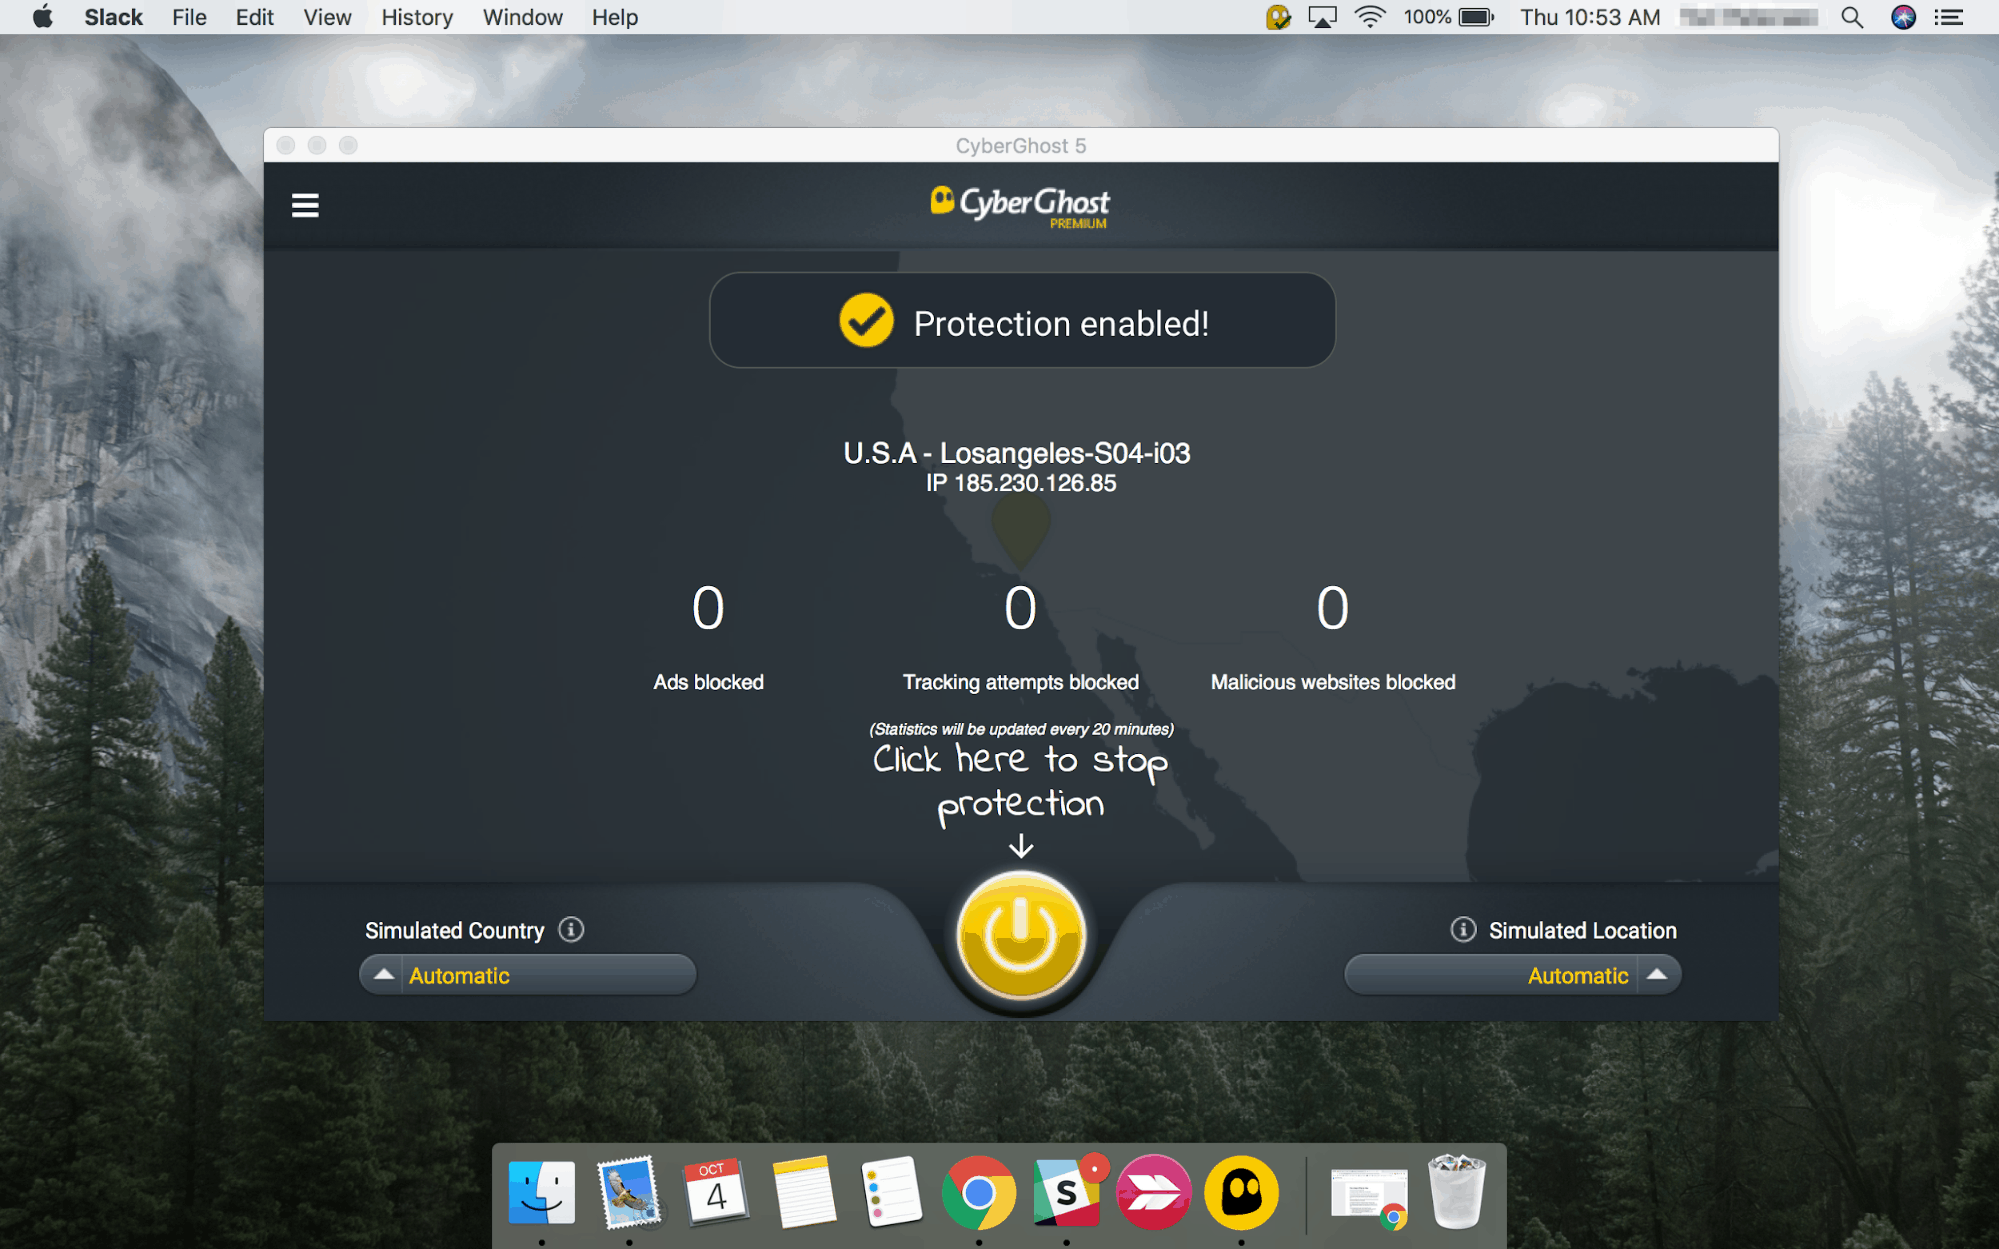The height and width of the screenshot is (1249, 1999).
Task: Open the History menu
Action: point(417,17)
